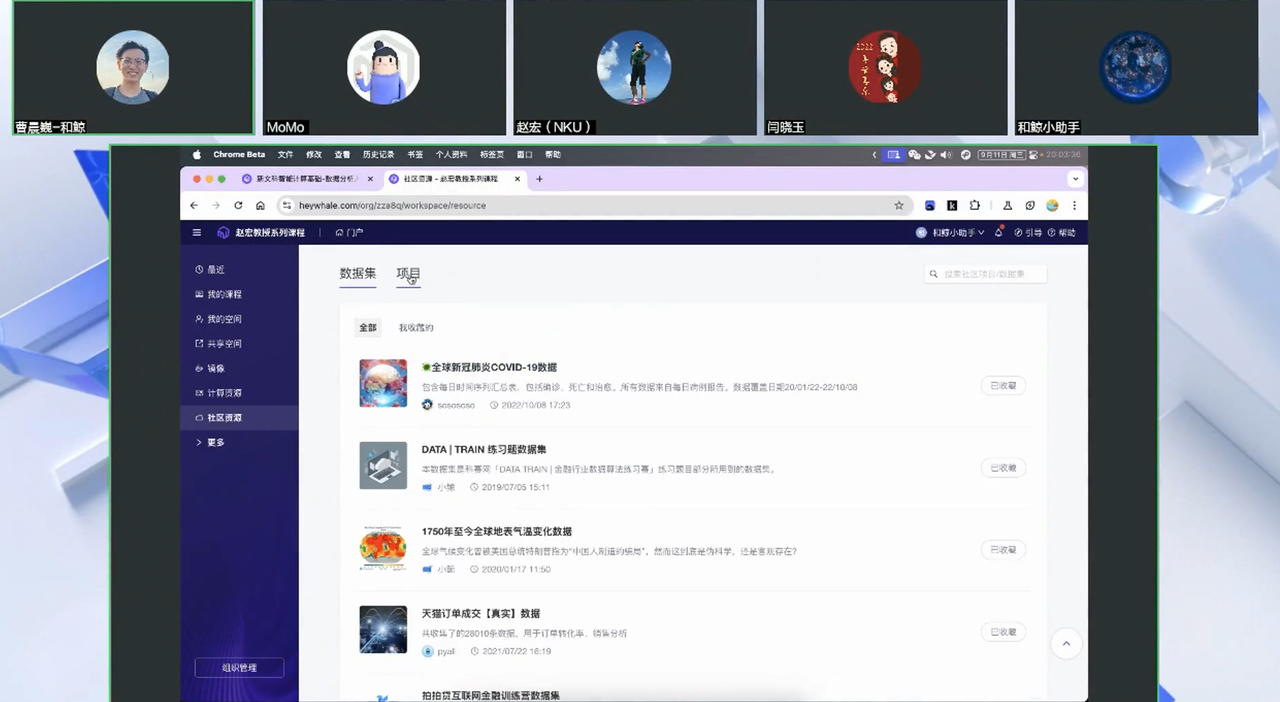Viewport: 1280px width, 702px height.
Task: Open 文件 menu in macOS menu bar
Action: tap(285, 155)
